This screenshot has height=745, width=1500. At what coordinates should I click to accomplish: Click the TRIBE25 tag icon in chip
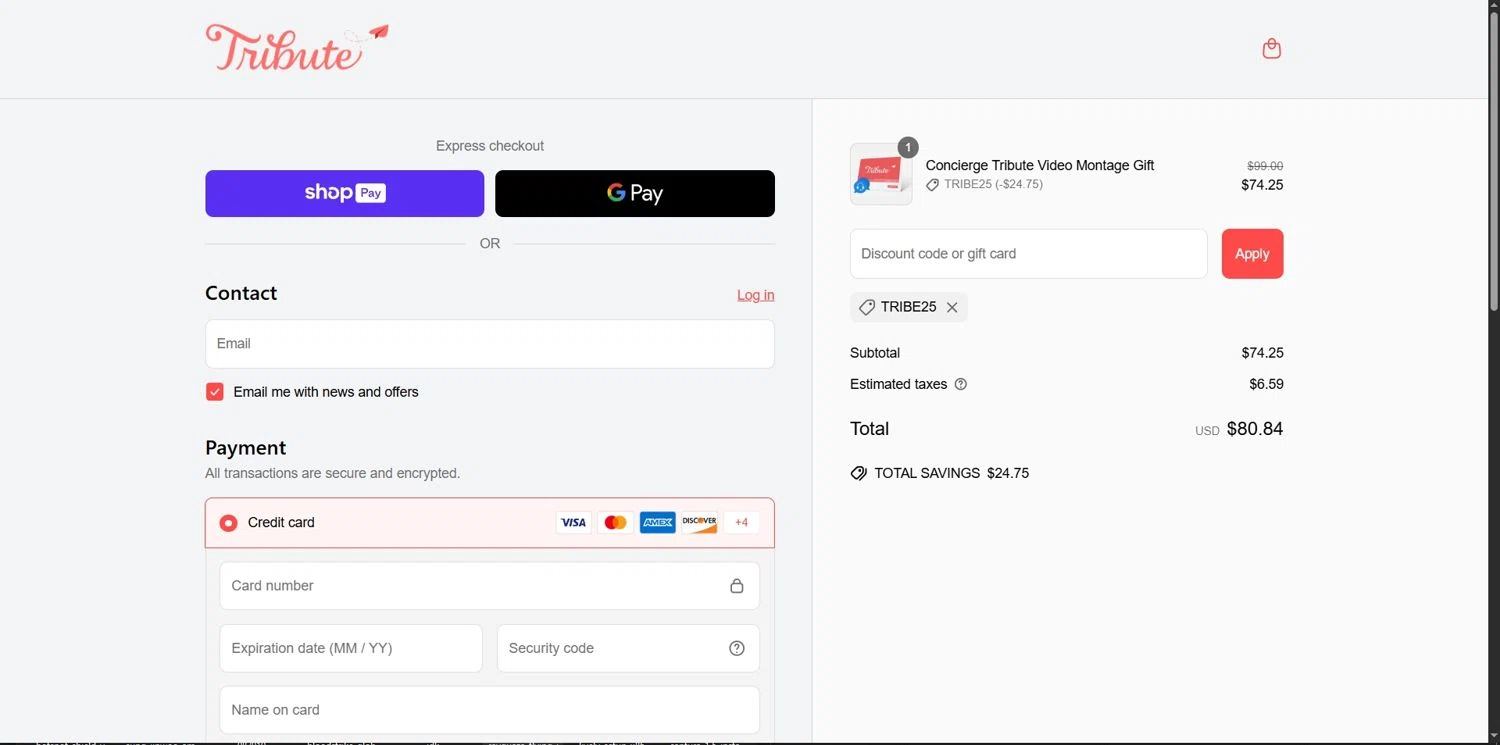tap(867, 307)
